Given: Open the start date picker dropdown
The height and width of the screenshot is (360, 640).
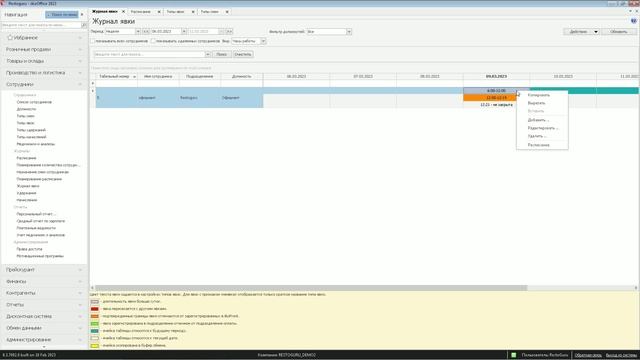Looking at the screenshot, I should [x=184, y=31].
